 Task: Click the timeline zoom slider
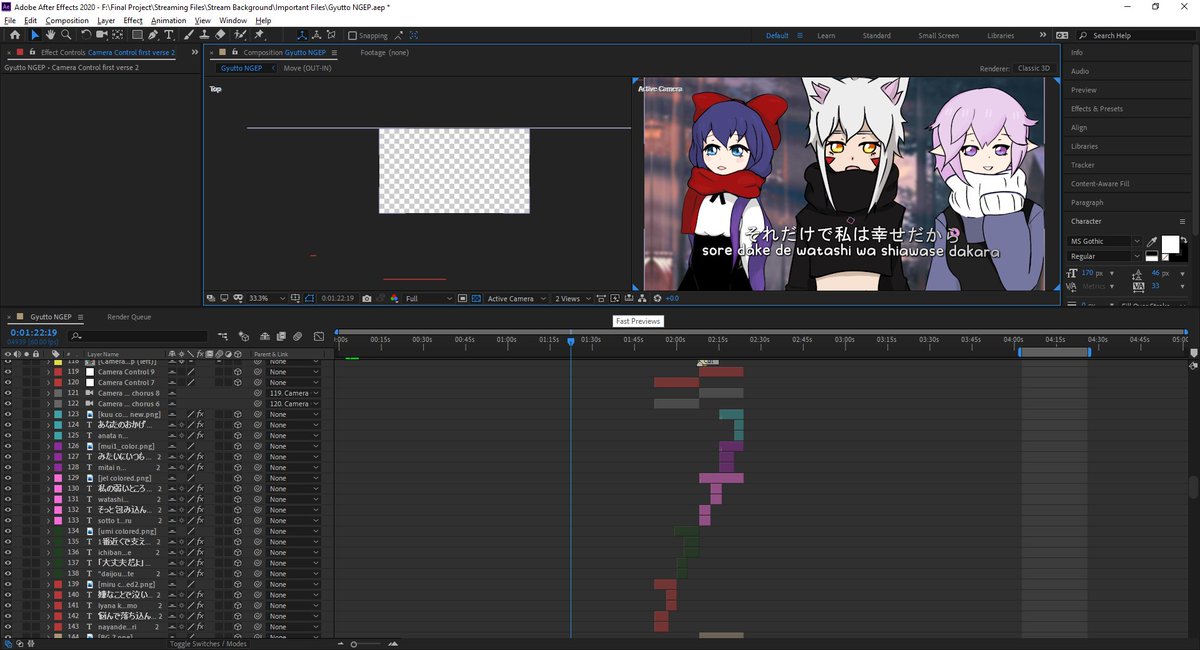353,644
